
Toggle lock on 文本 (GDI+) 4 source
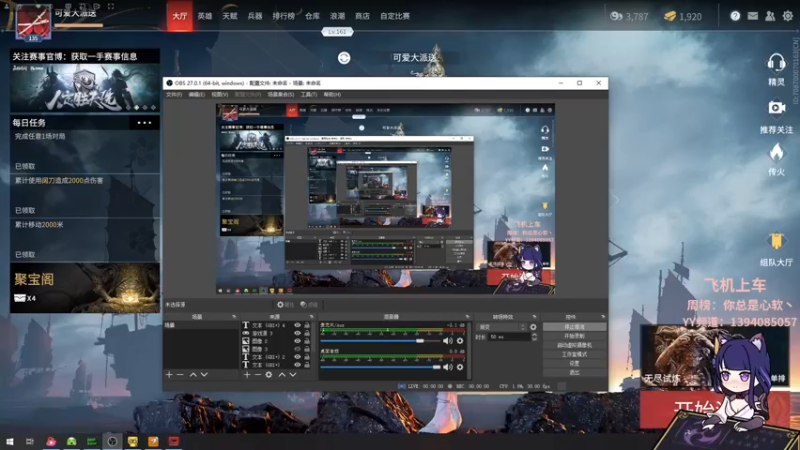307,325
